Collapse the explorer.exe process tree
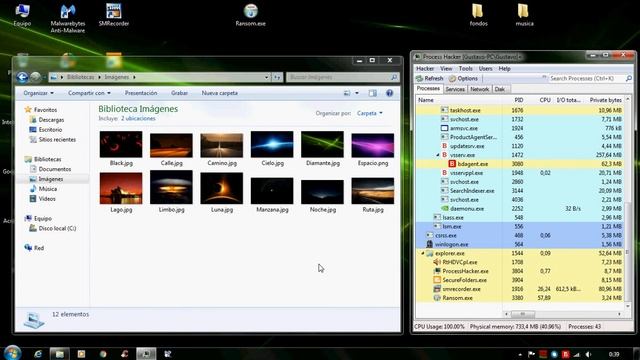The image size is (640, 360). coord(423,253)
